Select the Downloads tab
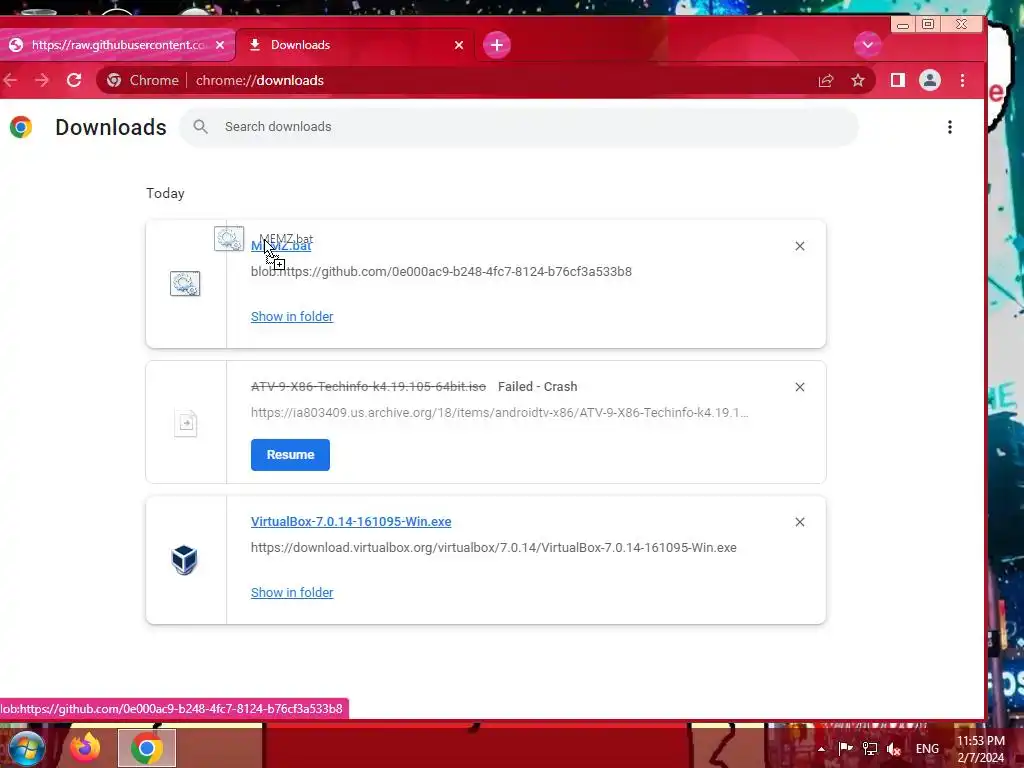 coord(353,45)
